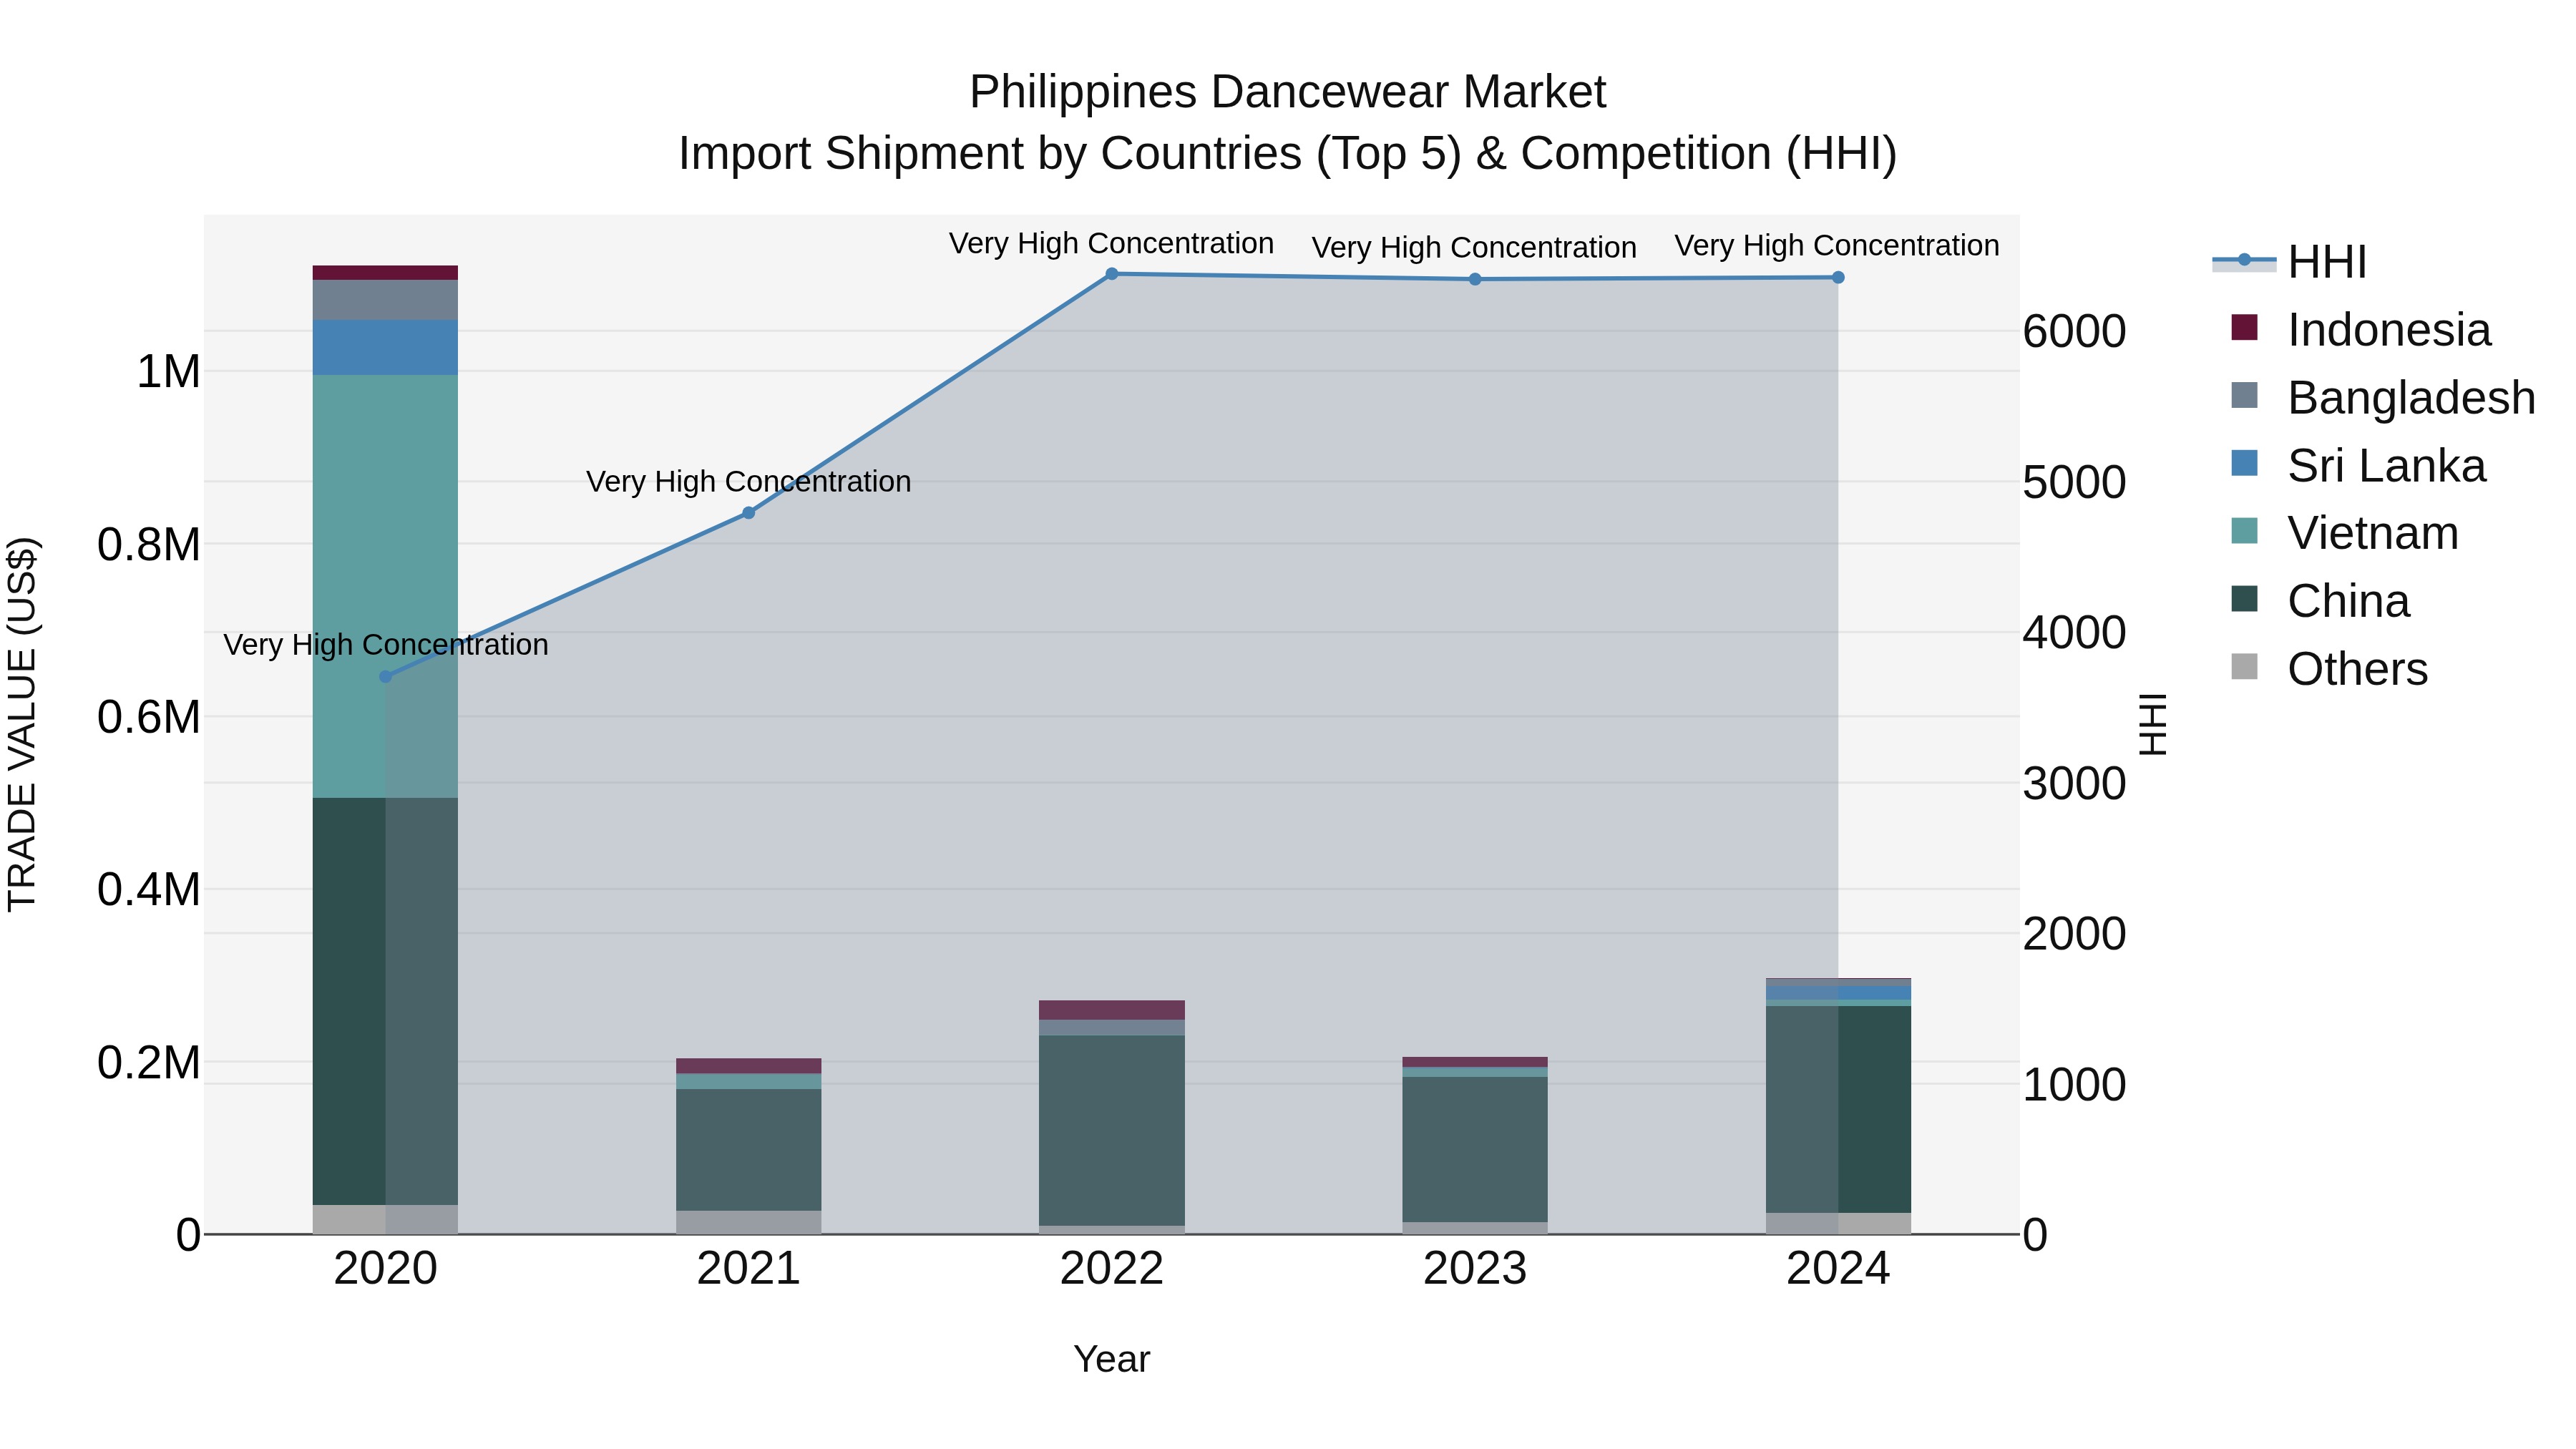2576x1449 pixels.
Task: Click the 2024 HHI data point marker
Action: tap(1838, 278)
